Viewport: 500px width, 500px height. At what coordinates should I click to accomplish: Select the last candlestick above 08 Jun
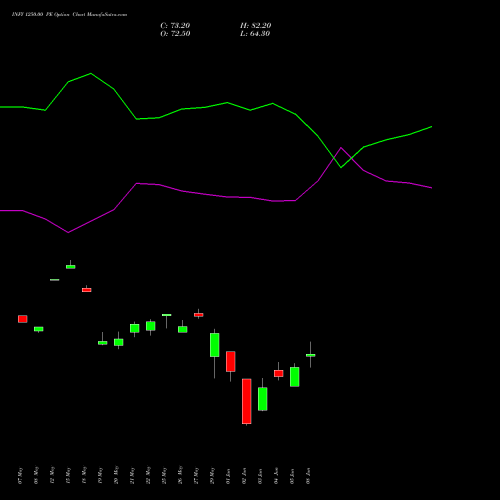pos(311,355)
